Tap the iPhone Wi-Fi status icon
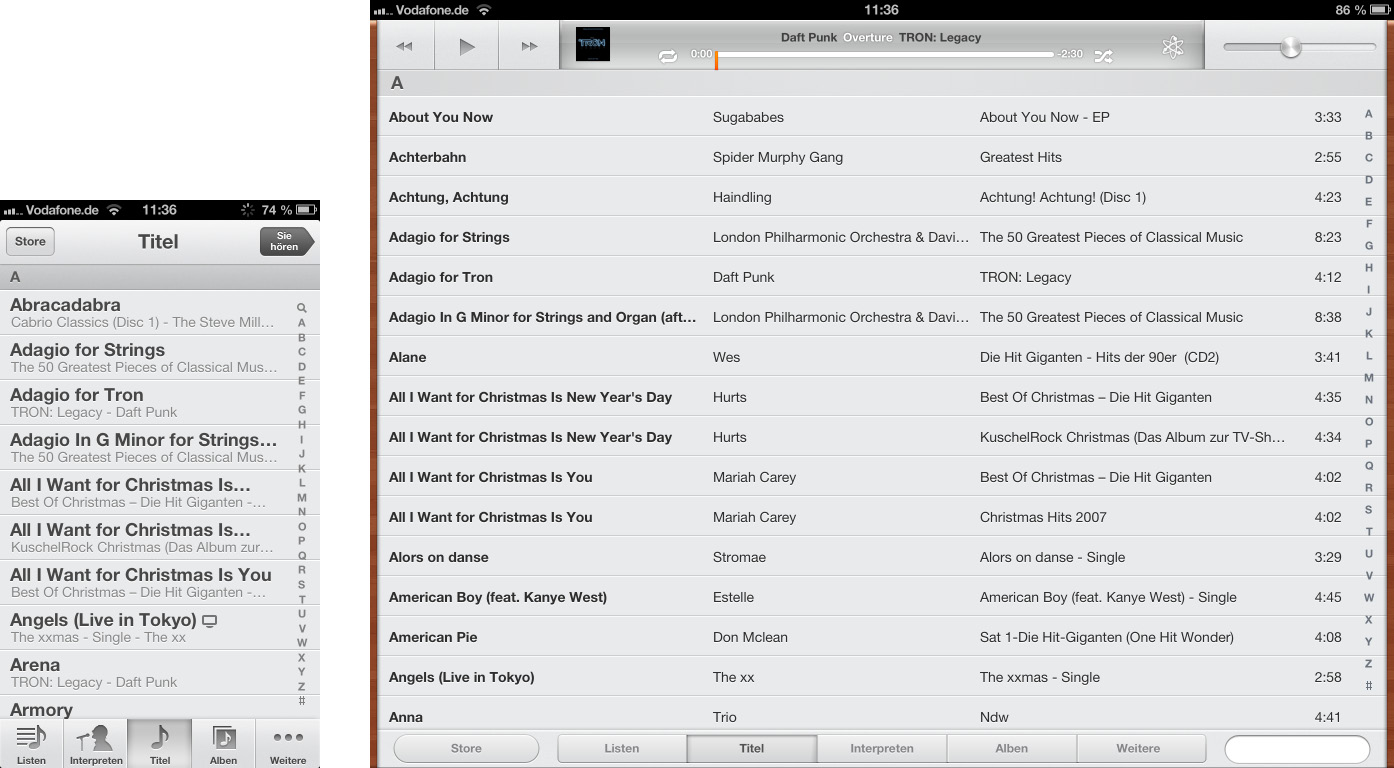The height and width of the screenshot is (768, 1394). (x=114, y=210)
